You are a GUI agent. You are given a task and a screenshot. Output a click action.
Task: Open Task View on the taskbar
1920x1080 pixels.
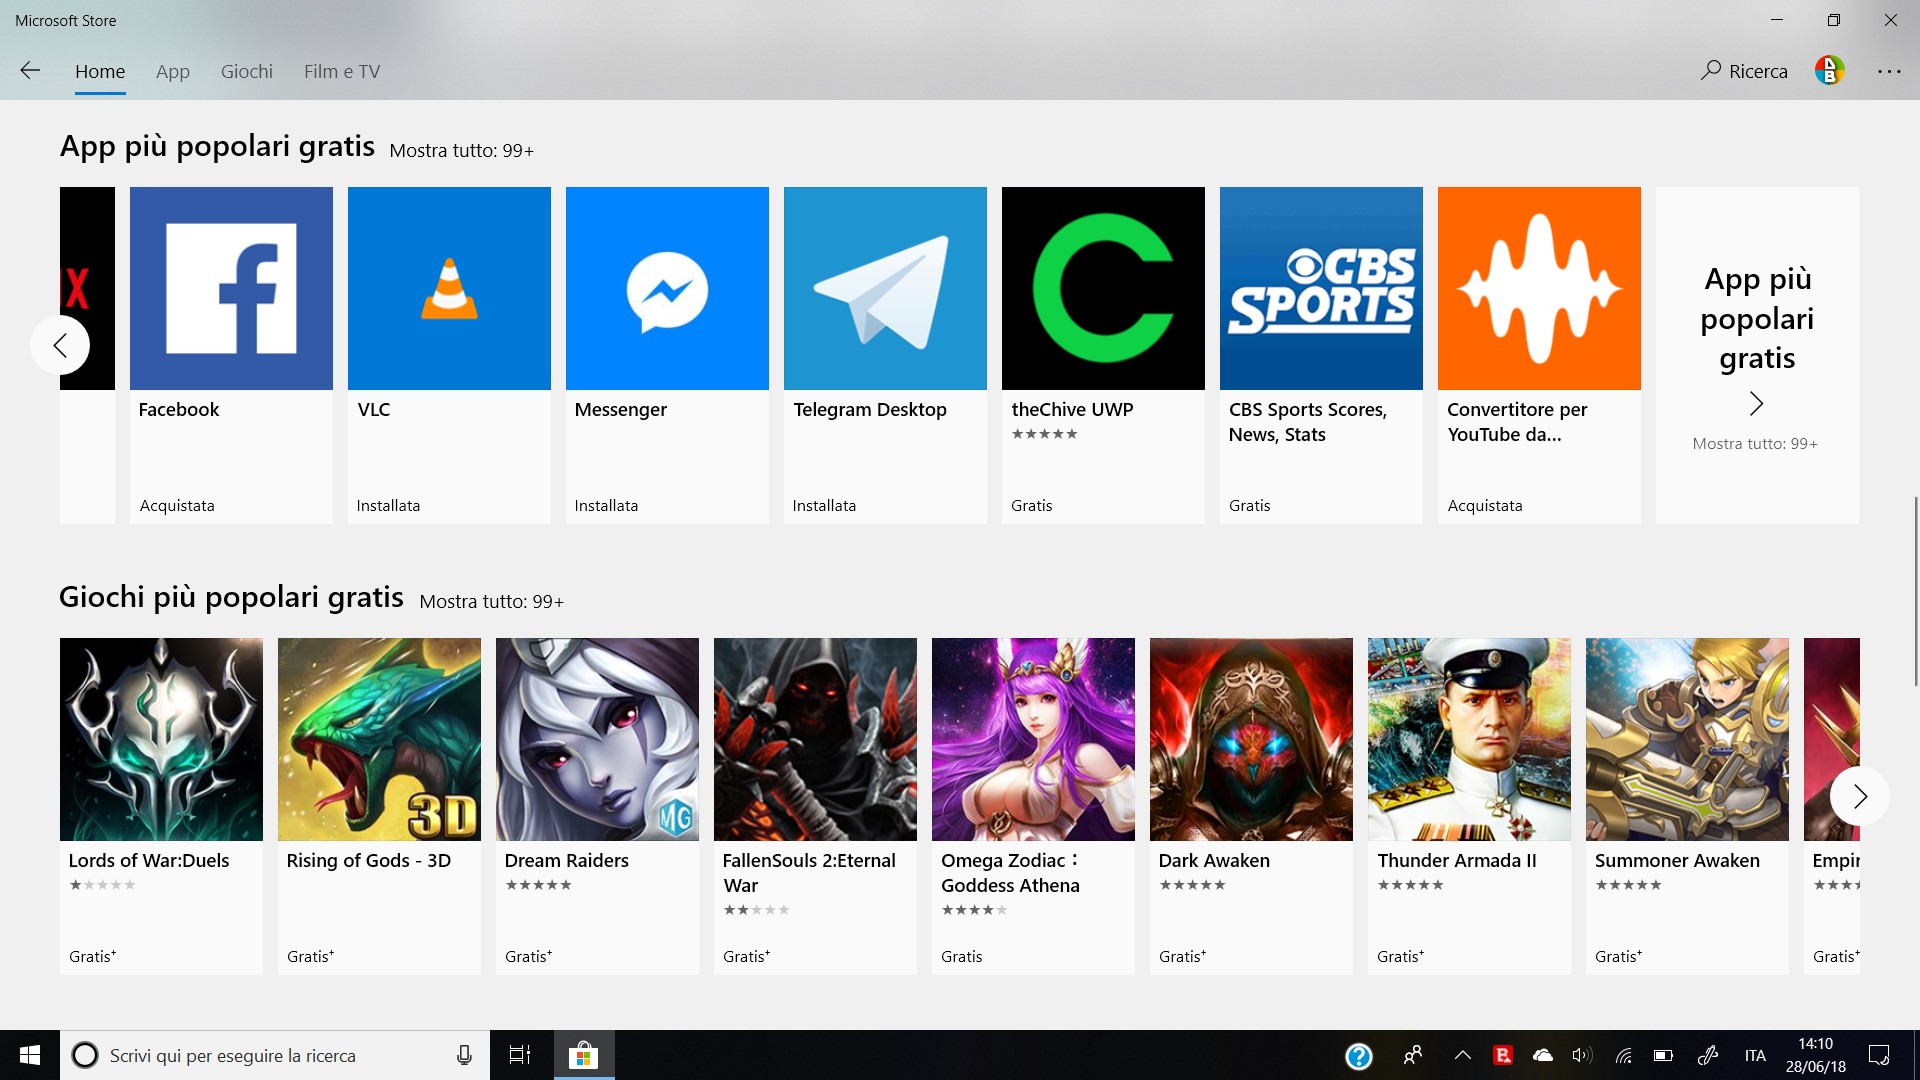coord(520,1055)
